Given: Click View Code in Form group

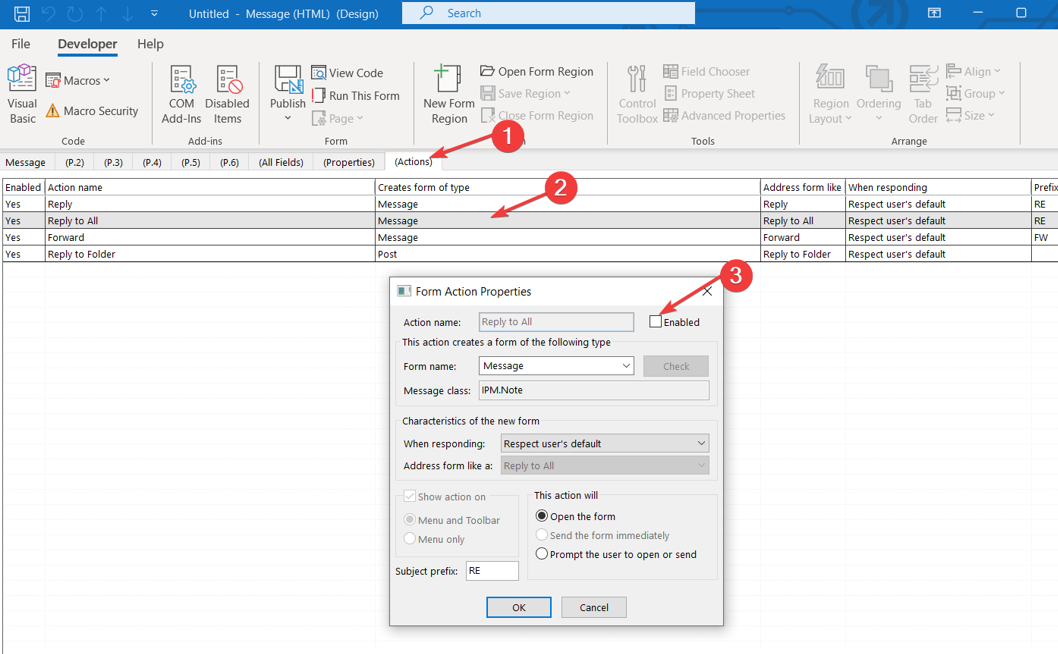Looking at the screenshot, I should (347, 73).
